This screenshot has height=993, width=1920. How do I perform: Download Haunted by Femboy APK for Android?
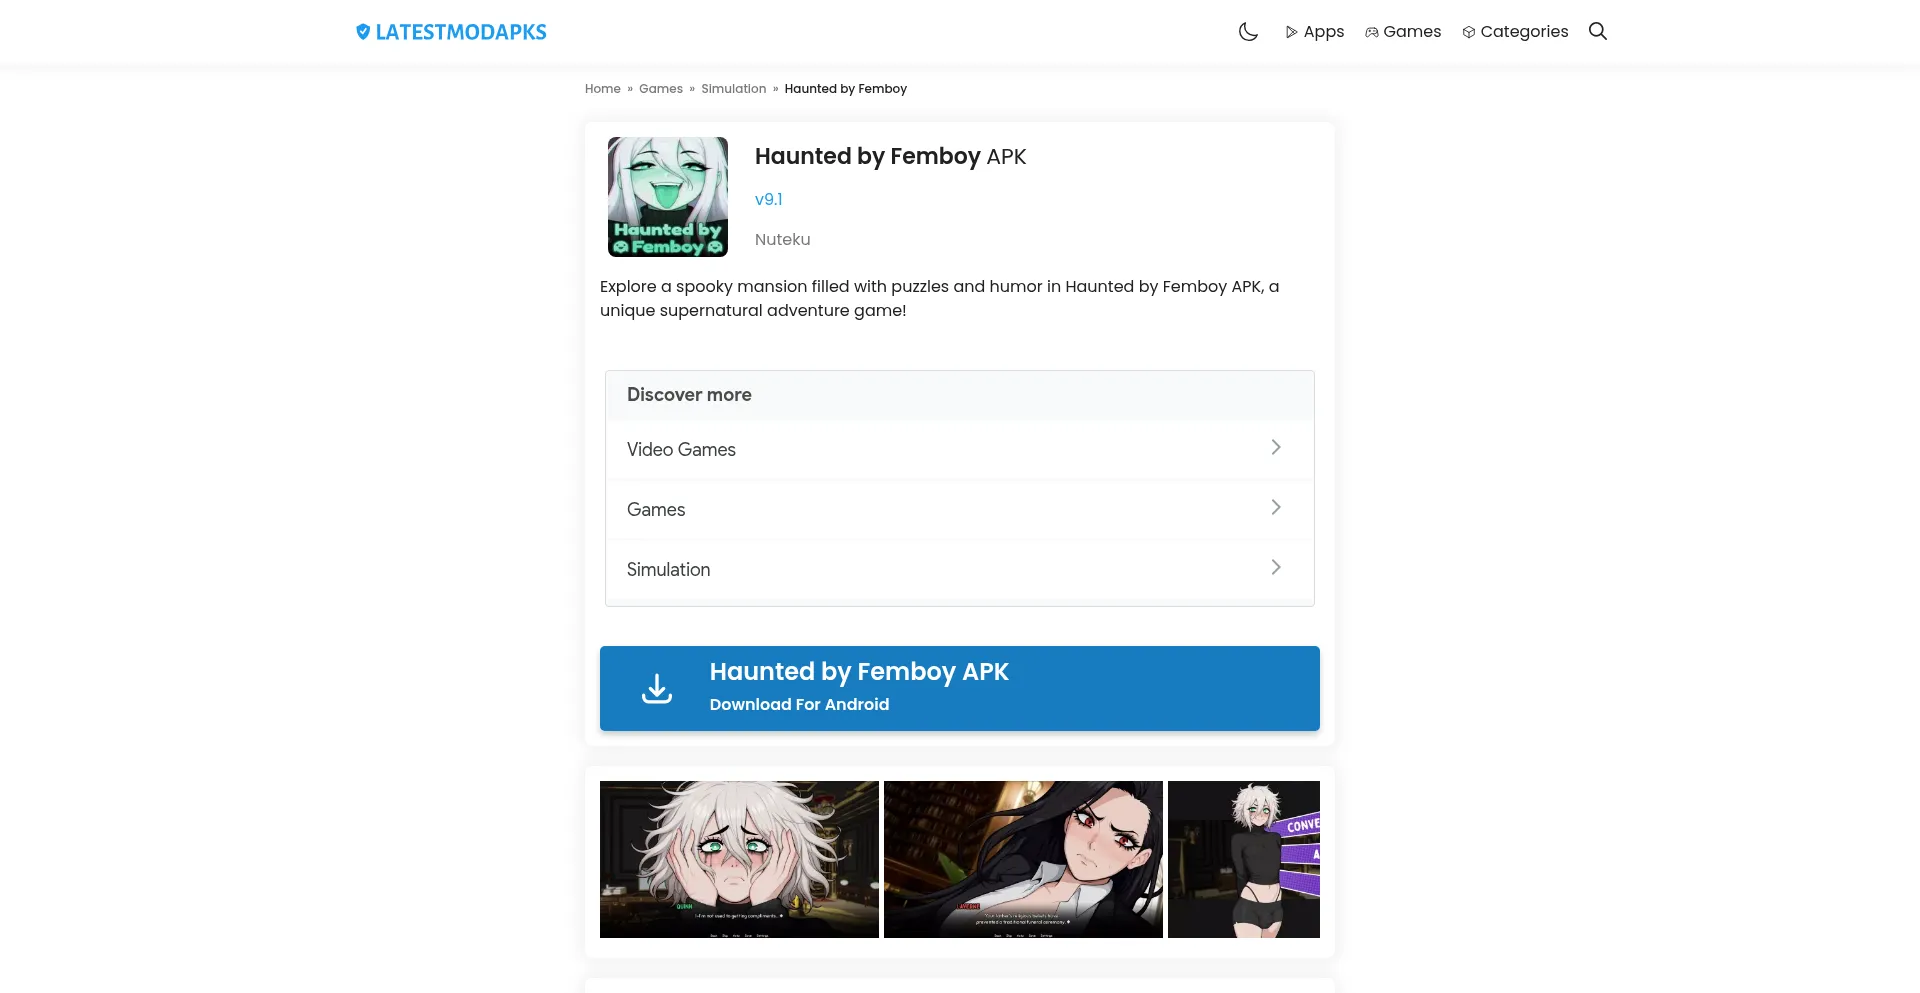tap(960, 688)
